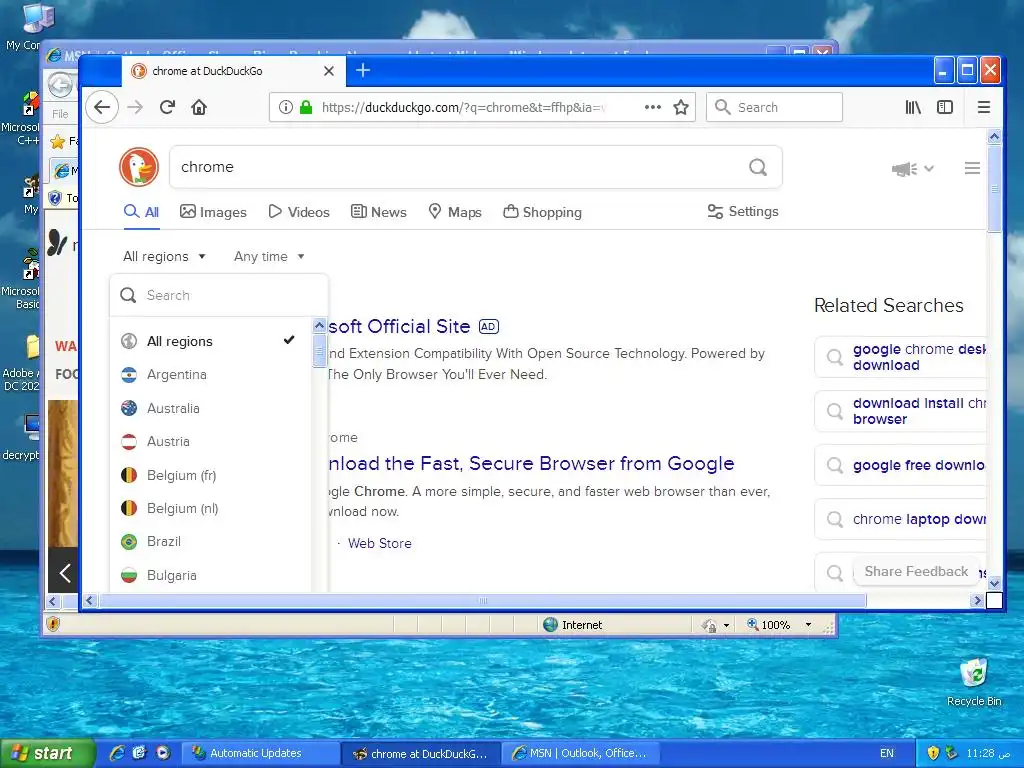Choose Brazil region
Screen dimensions: 1024x768
pyautogui.click(x=210, y=541)
